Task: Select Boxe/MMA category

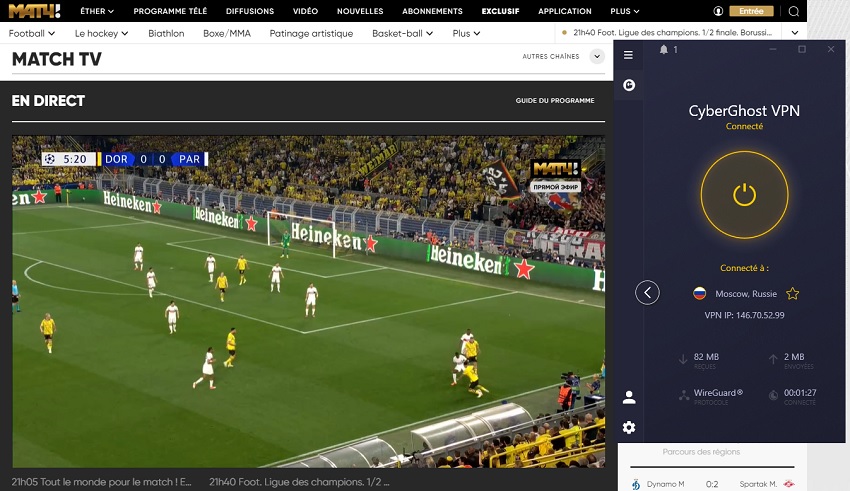Action: tap(227, 33)
